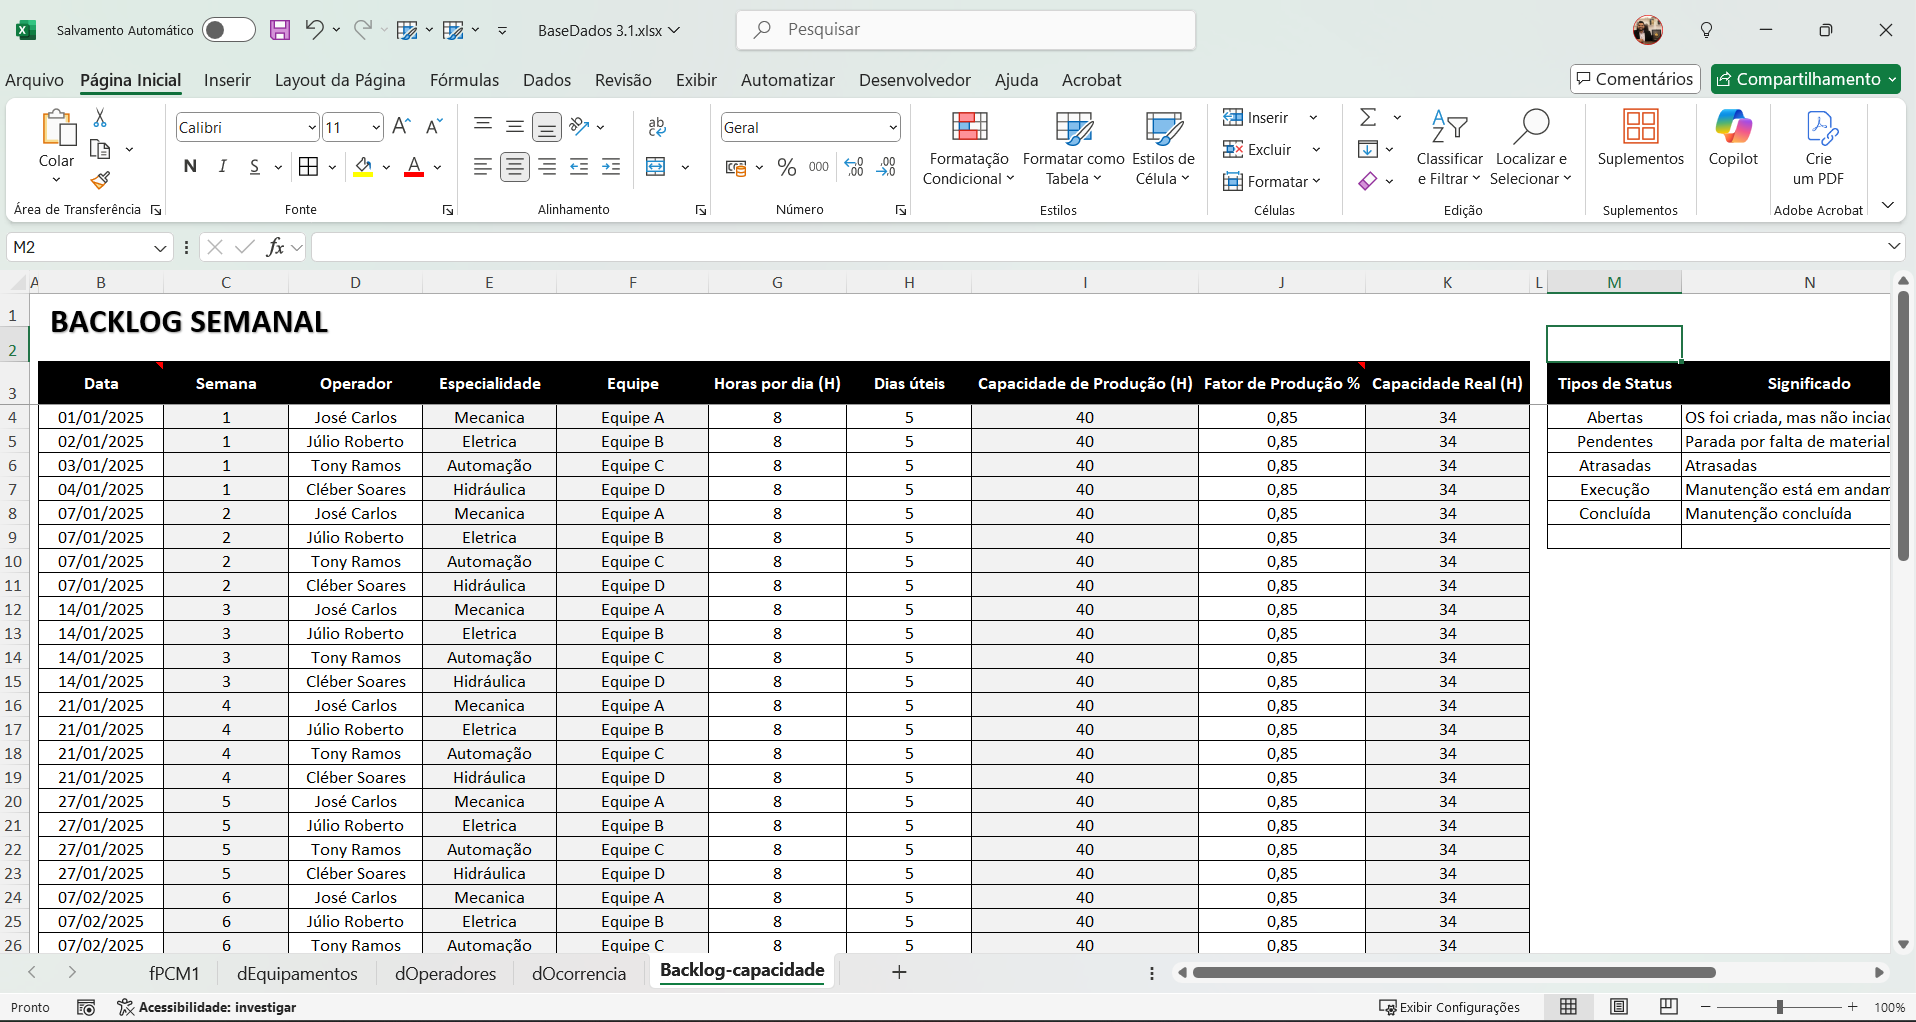Screen dimensions: 1916x1022
Task: Click the Pesquisar search box
Action: (966, 30)
